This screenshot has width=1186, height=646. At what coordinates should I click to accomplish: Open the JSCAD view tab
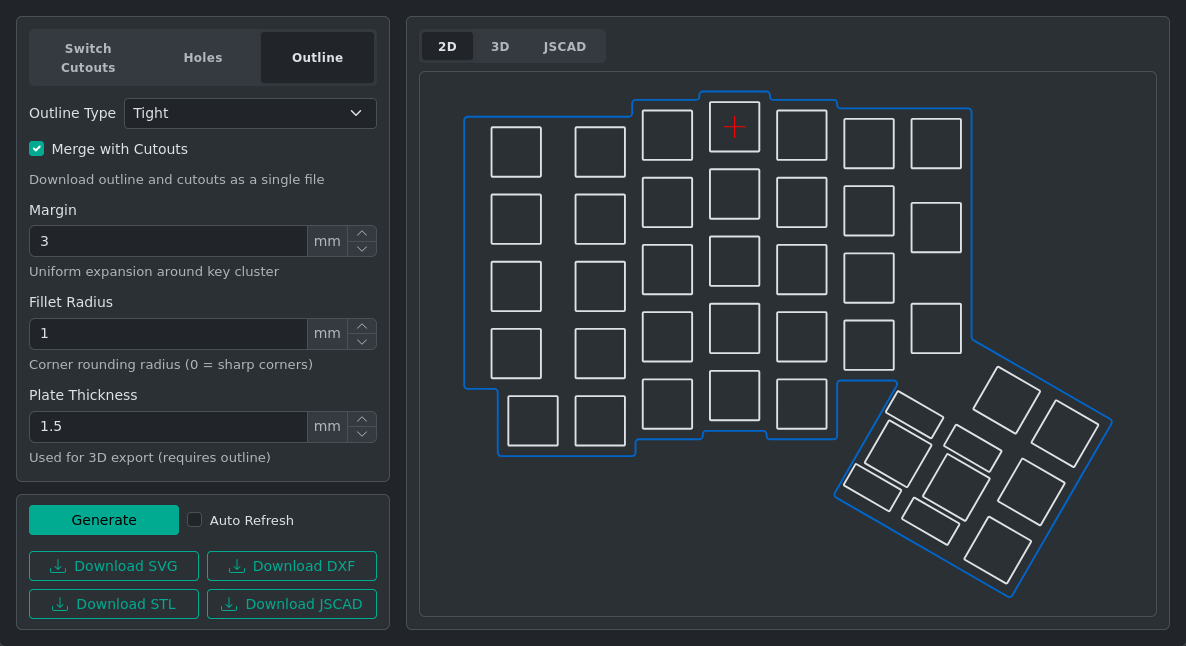pyautogui.click(x=564, y=46)
